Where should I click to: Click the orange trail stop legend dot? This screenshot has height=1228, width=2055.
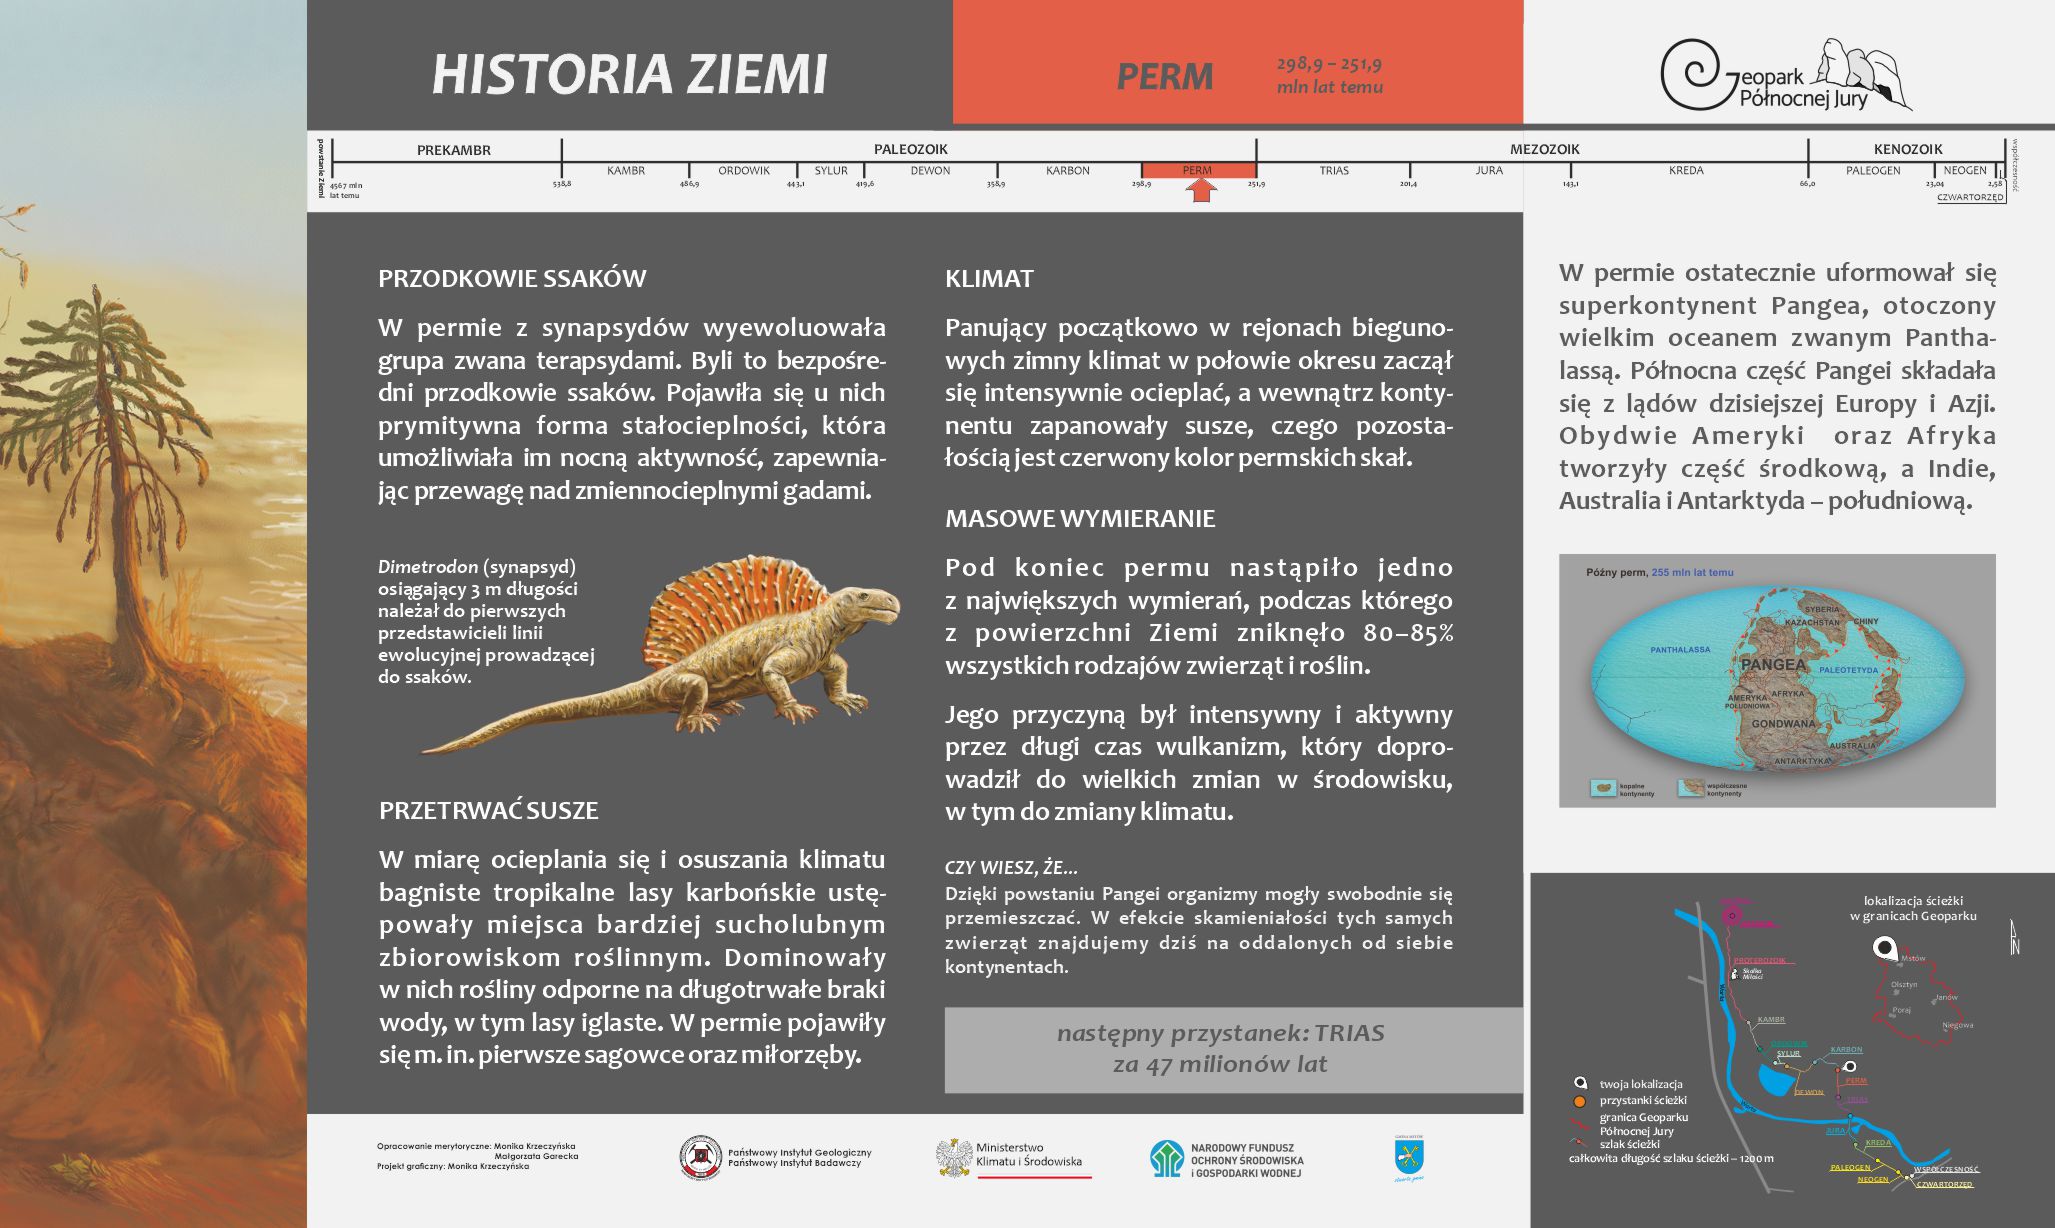pyautogui.click(x=1580, y=1101)
